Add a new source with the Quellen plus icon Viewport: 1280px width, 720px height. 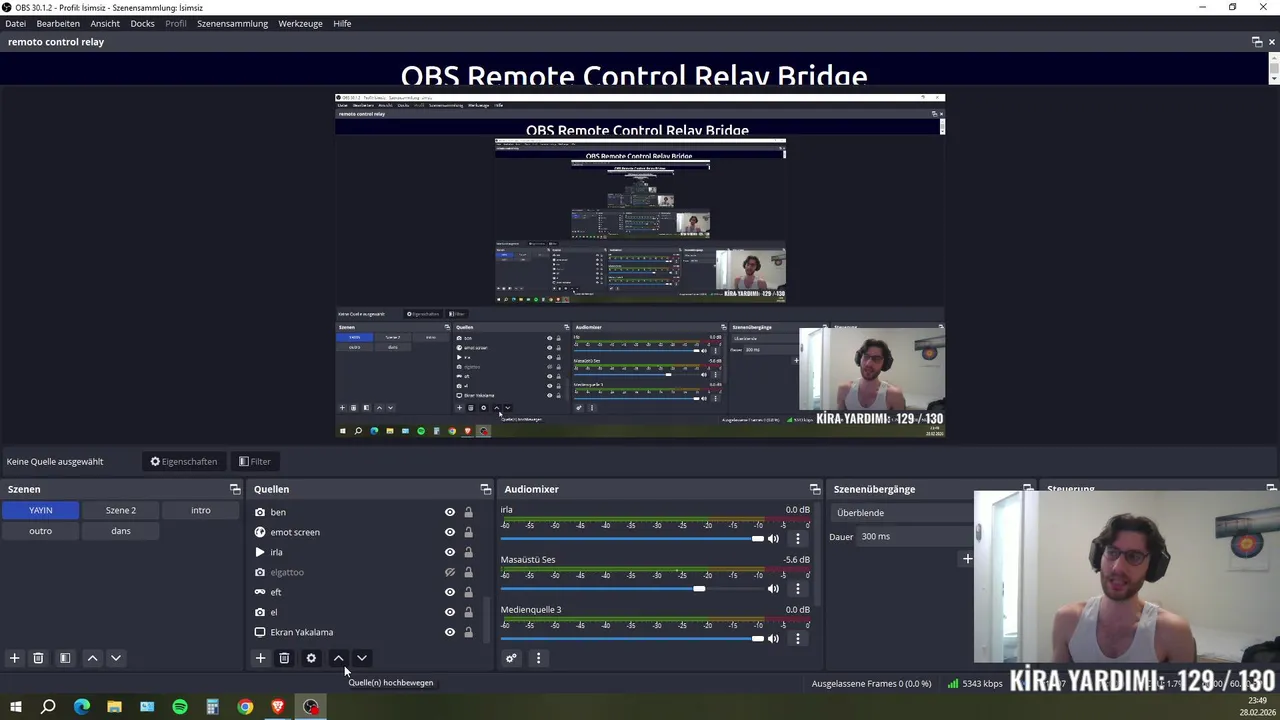click(260, 658)
